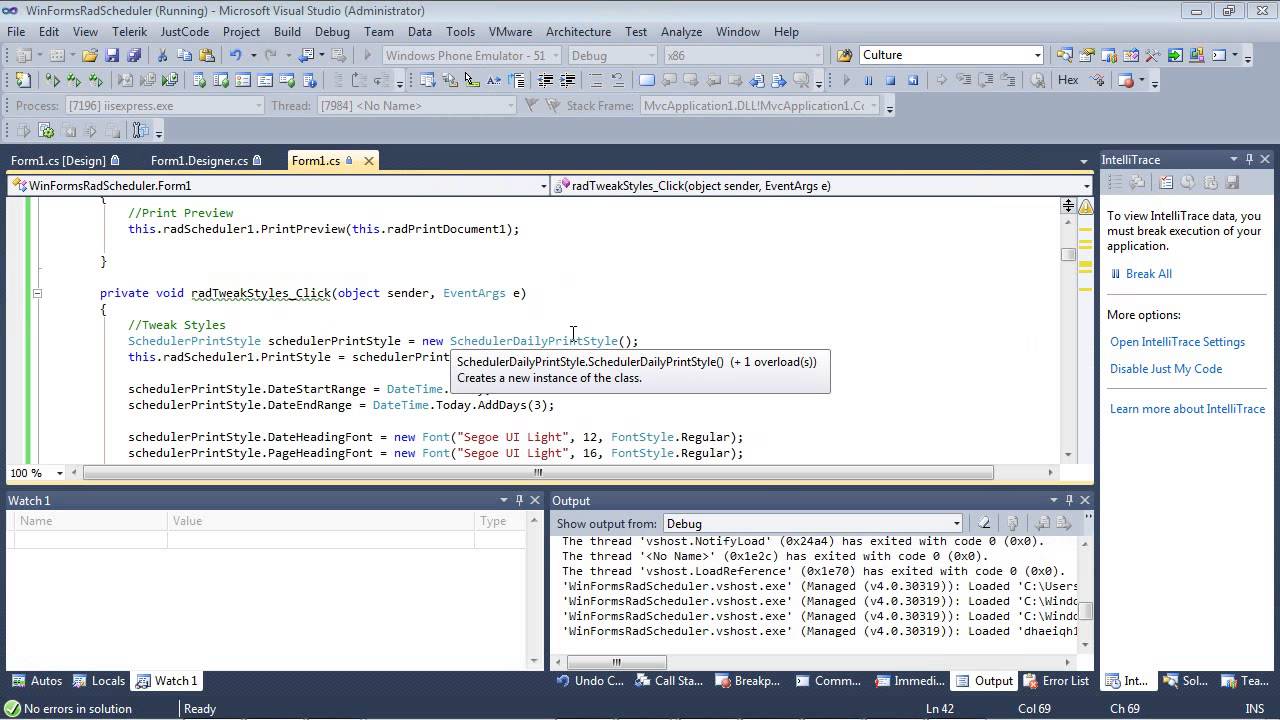The width and height of the screenshot is (1280, 720).
Task: Click the Increase Indent icon
Action: tap(568, 80)
